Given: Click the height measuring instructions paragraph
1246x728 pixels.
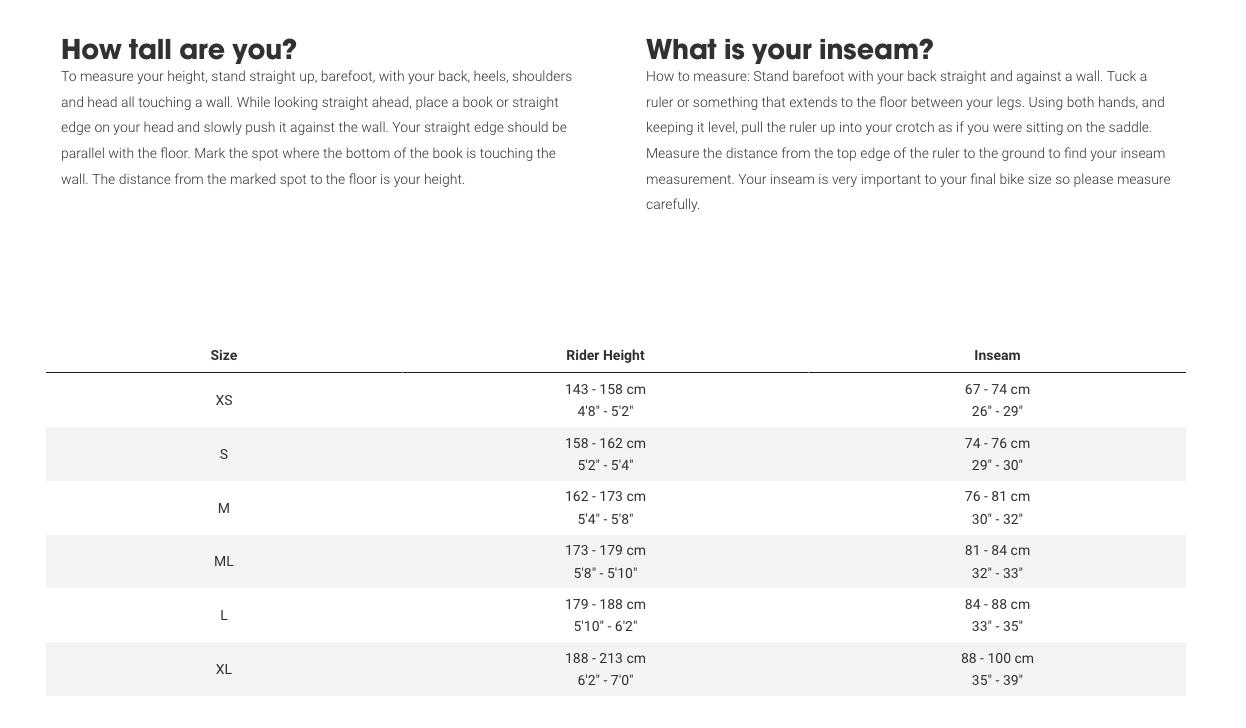Looking at the screenshot, I should click(316, 128).
